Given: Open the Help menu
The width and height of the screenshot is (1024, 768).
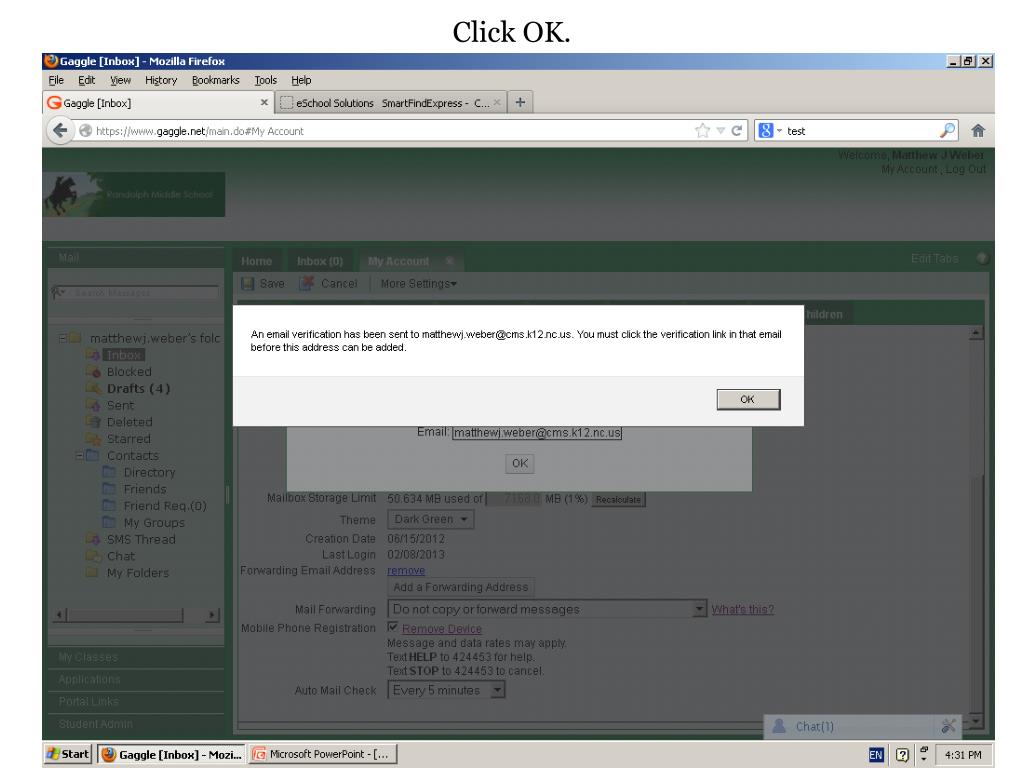Looking at the screenshot, I should tap(301, 80).
